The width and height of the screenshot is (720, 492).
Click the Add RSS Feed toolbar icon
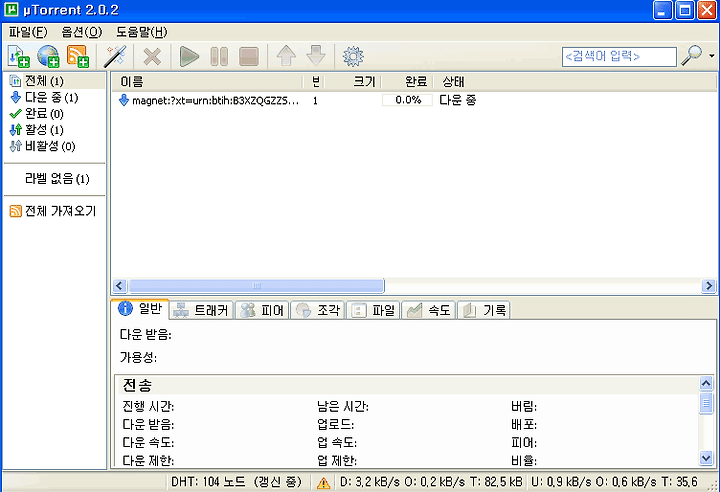coord(78,57)
